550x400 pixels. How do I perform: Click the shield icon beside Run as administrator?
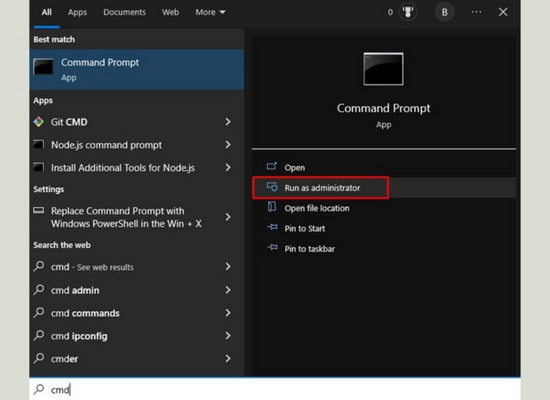[x=272, y=187]
